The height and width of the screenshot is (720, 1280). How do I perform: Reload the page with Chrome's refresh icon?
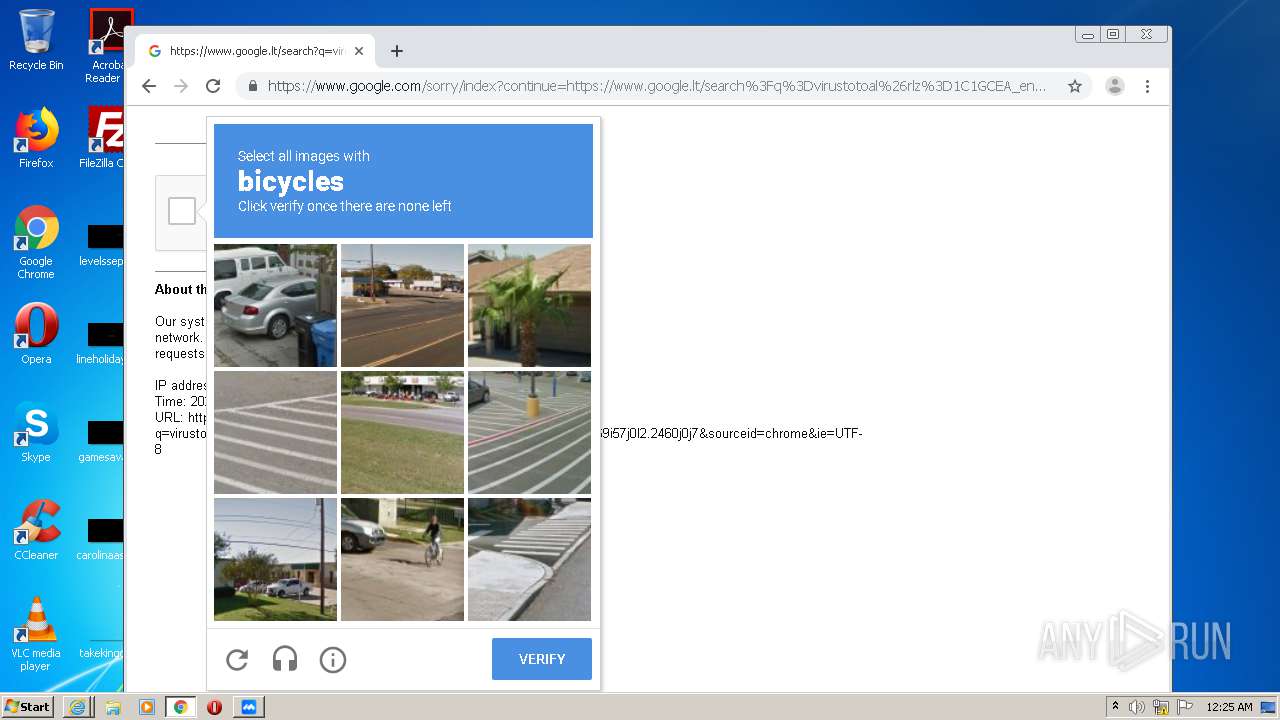tap(213, 86)
